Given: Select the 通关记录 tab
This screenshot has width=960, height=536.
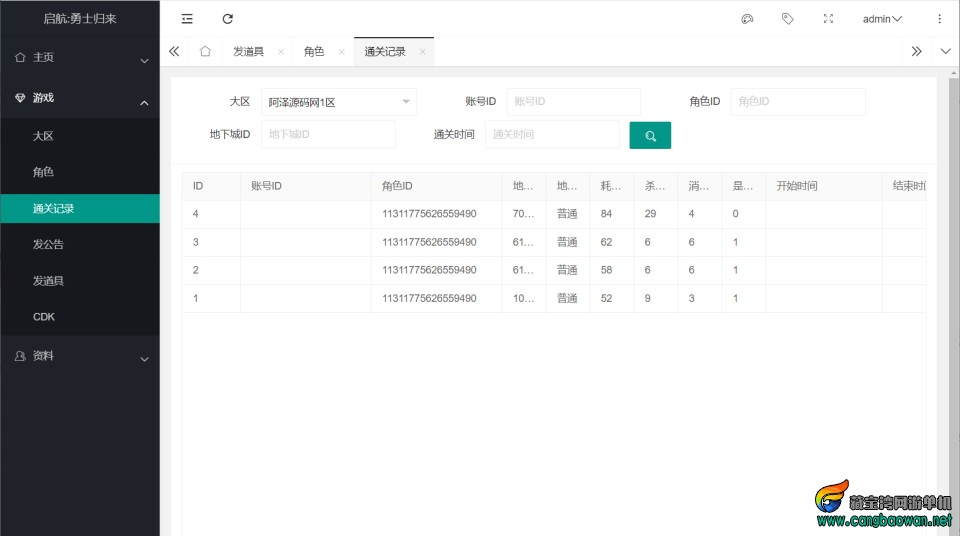Looking at the screenshot, I should point(385,51).
